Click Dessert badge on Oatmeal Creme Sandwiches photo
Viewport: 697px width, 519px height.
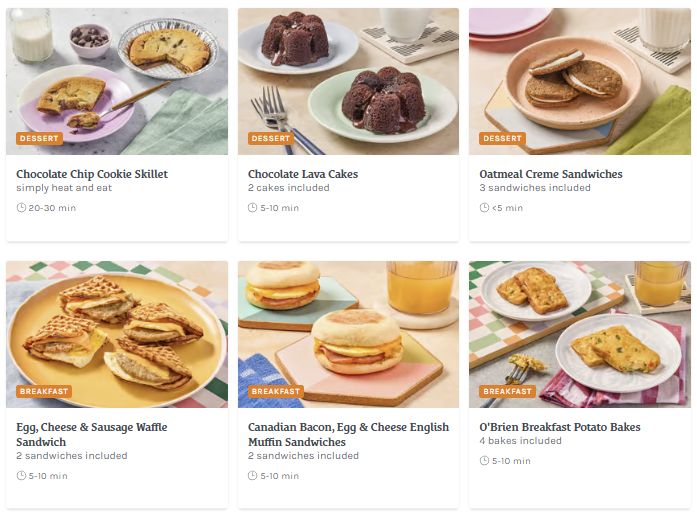coord(502,139)
